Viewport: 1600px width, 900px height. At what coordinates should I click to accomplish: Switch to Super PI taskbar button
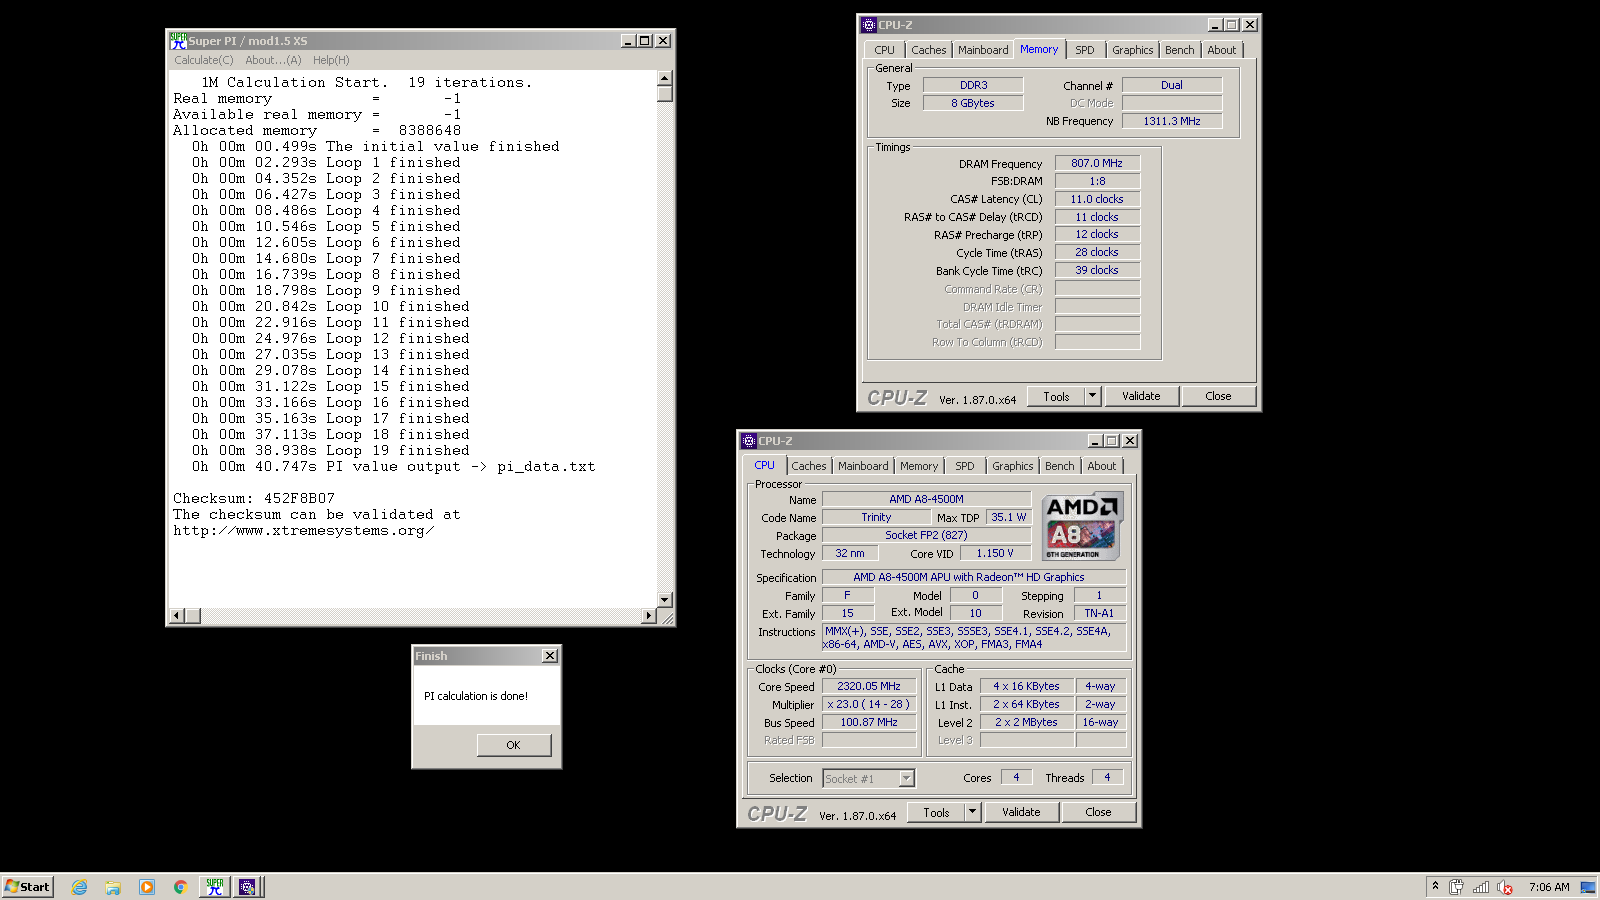click(215, 887)
